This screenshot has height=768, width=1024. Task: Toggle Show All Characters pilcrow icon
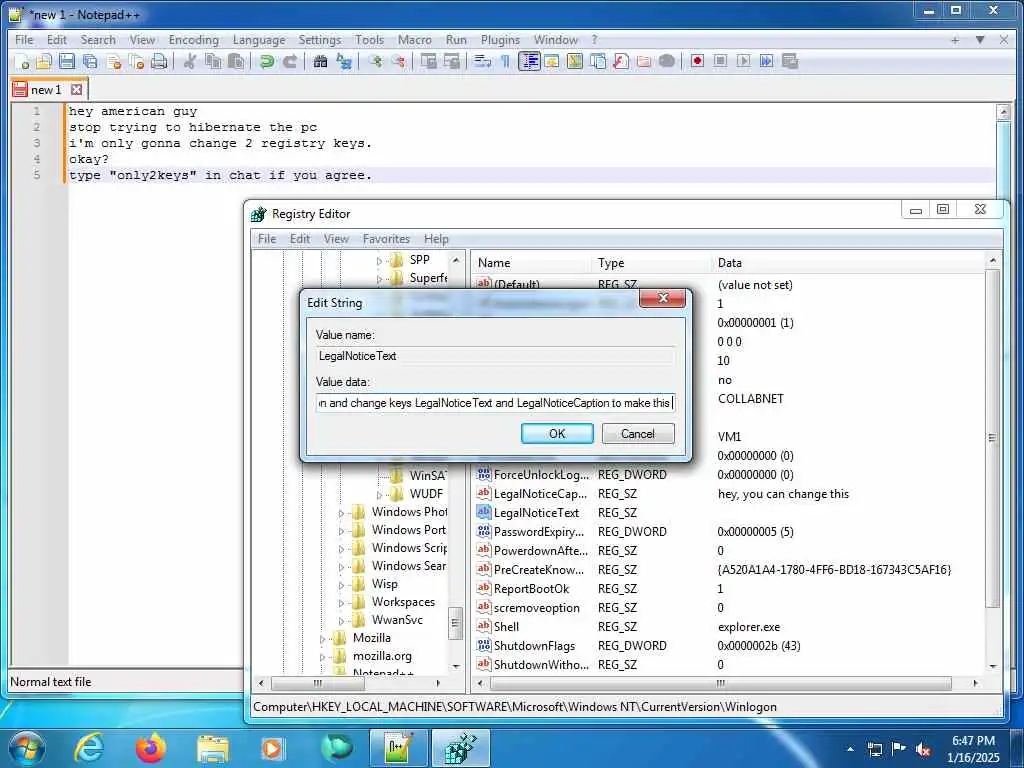tap(505, 61)
